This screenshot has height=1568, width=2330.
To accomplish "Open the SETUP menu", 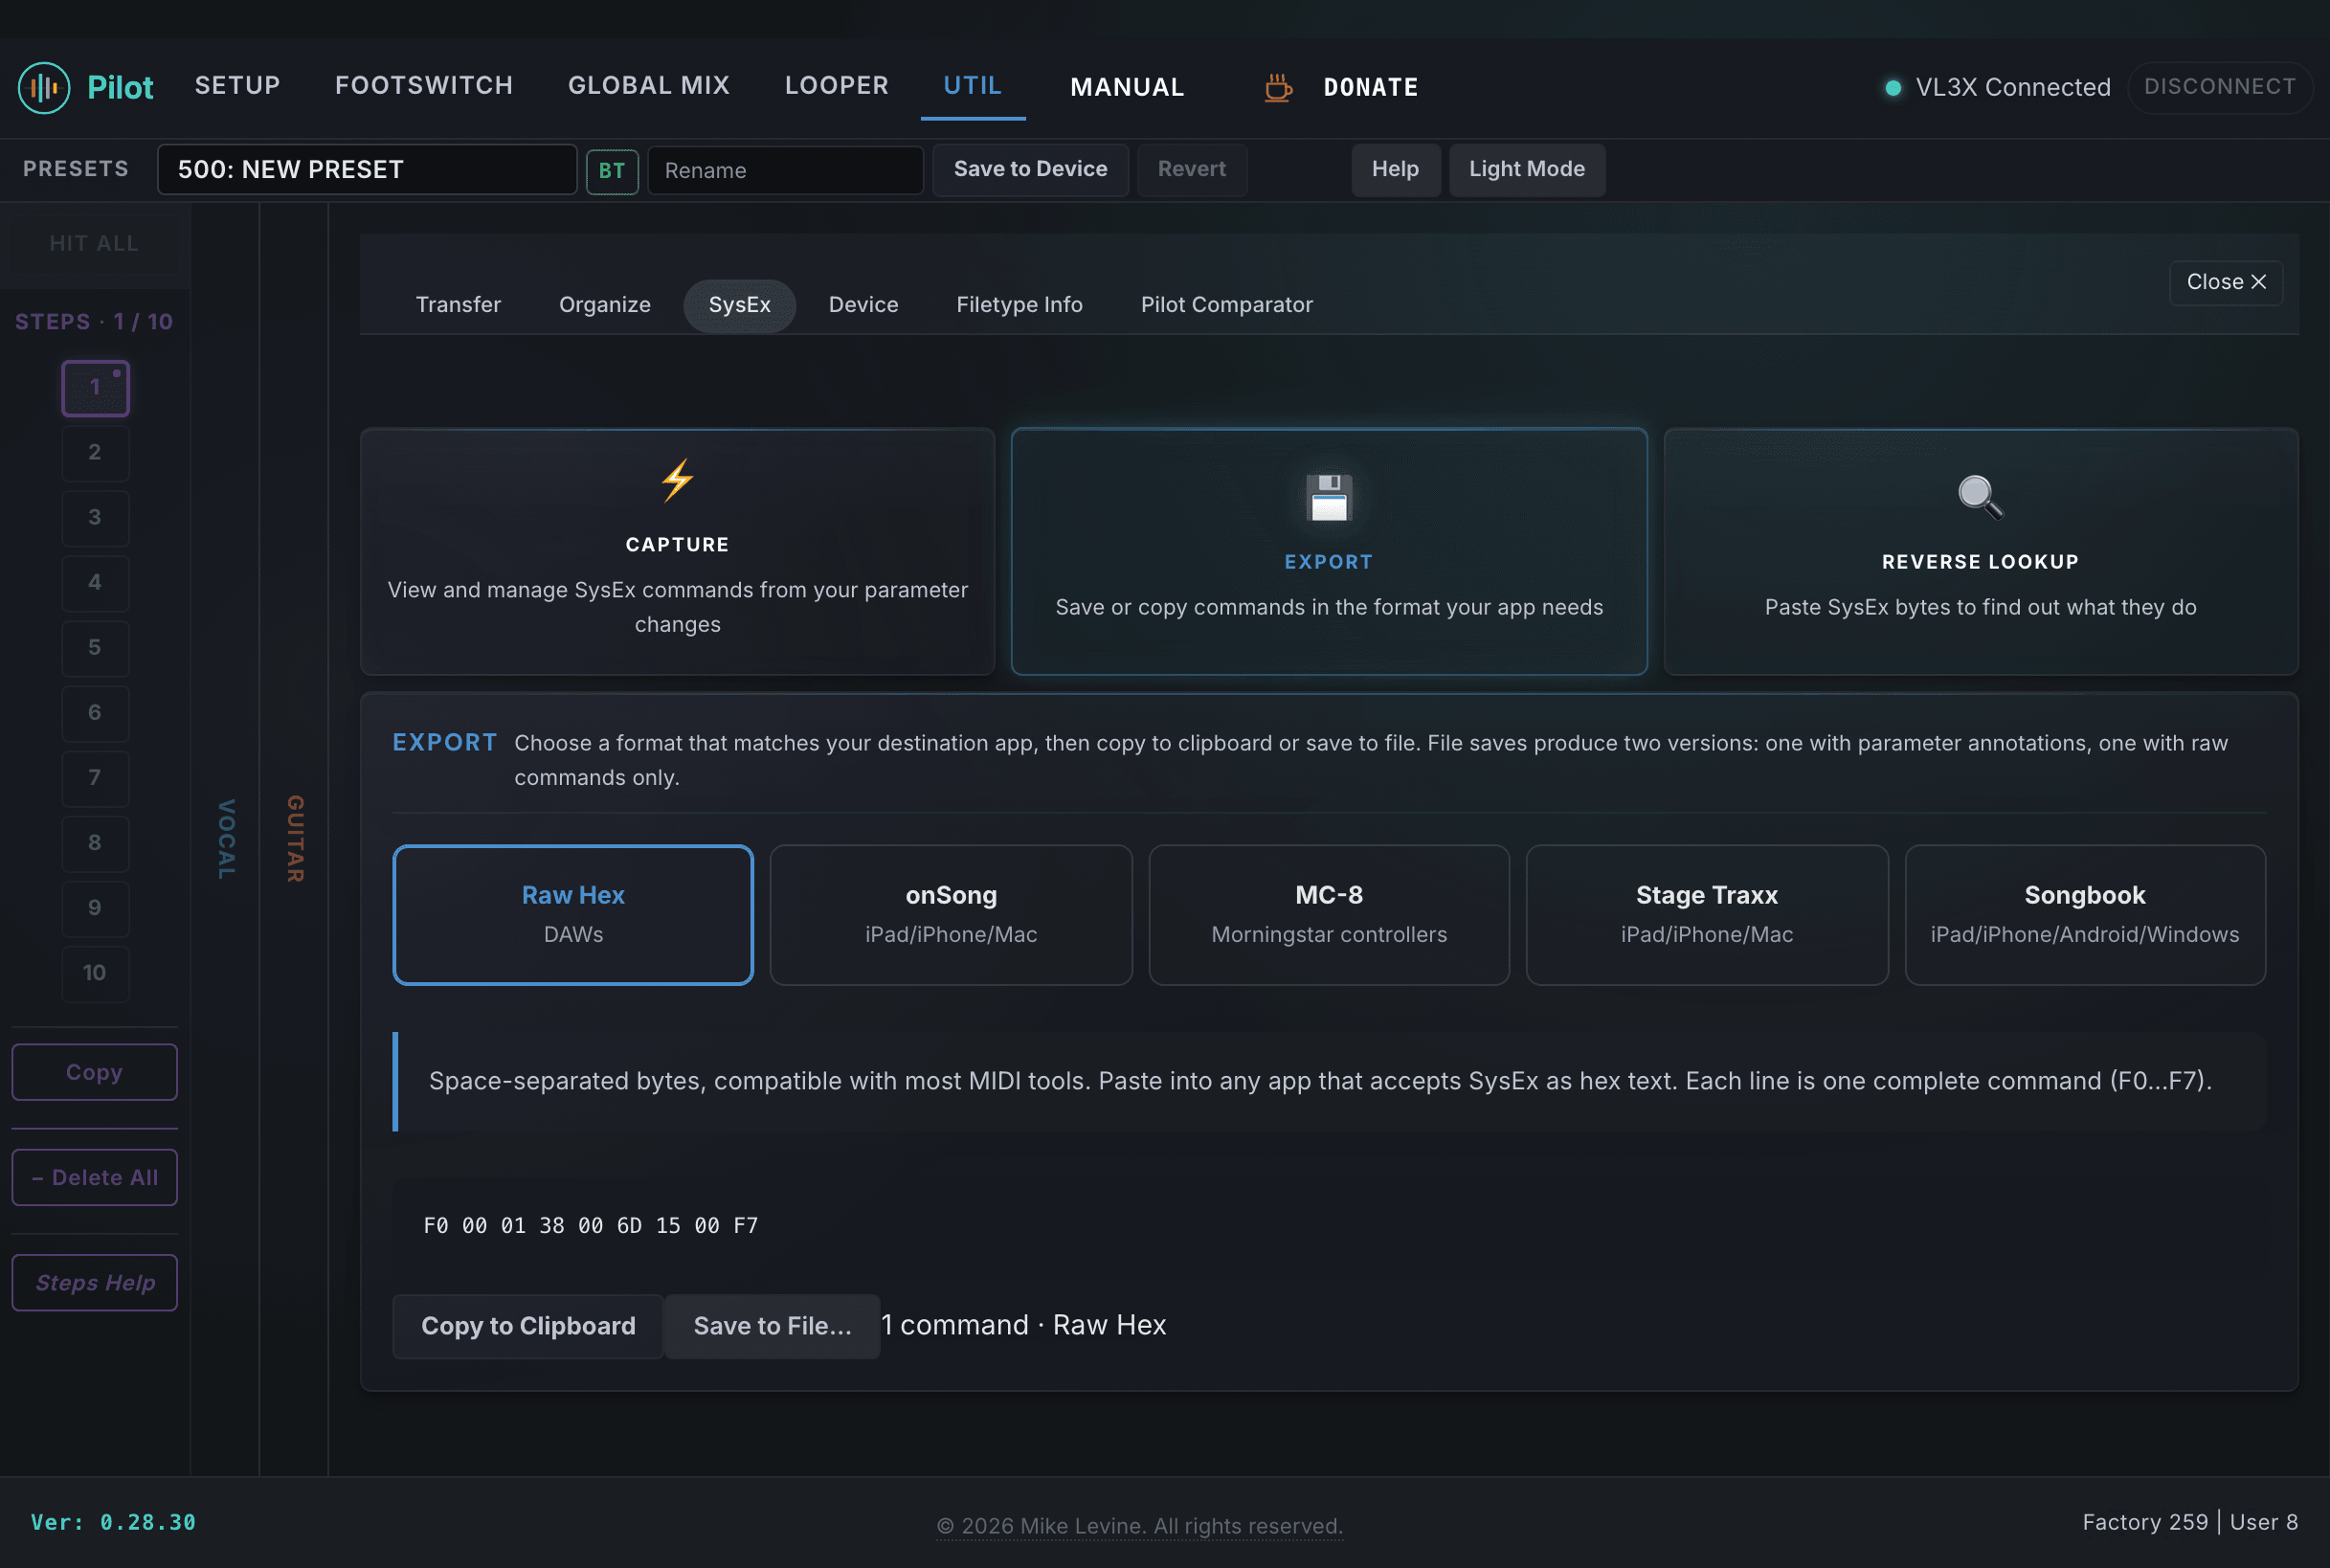I will 237,86.
